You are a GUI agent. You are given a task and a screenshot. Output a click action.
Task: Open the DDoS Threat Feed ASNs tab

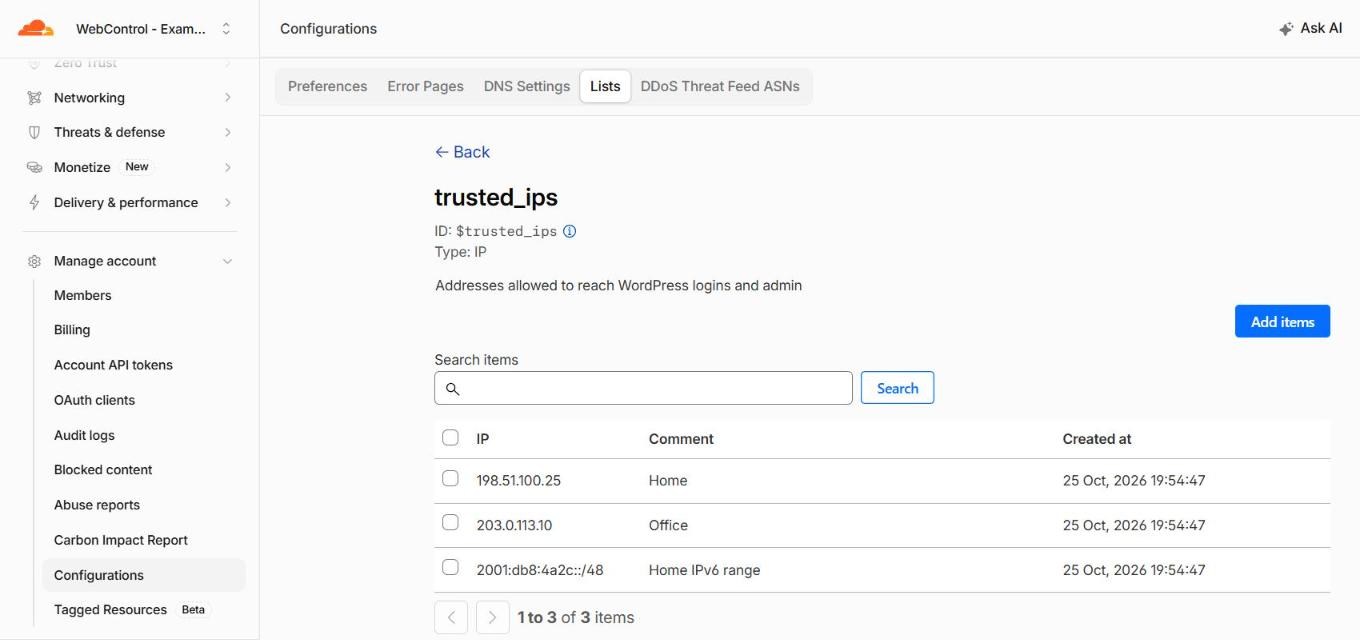pyautogui.click(x=720, y=86)
